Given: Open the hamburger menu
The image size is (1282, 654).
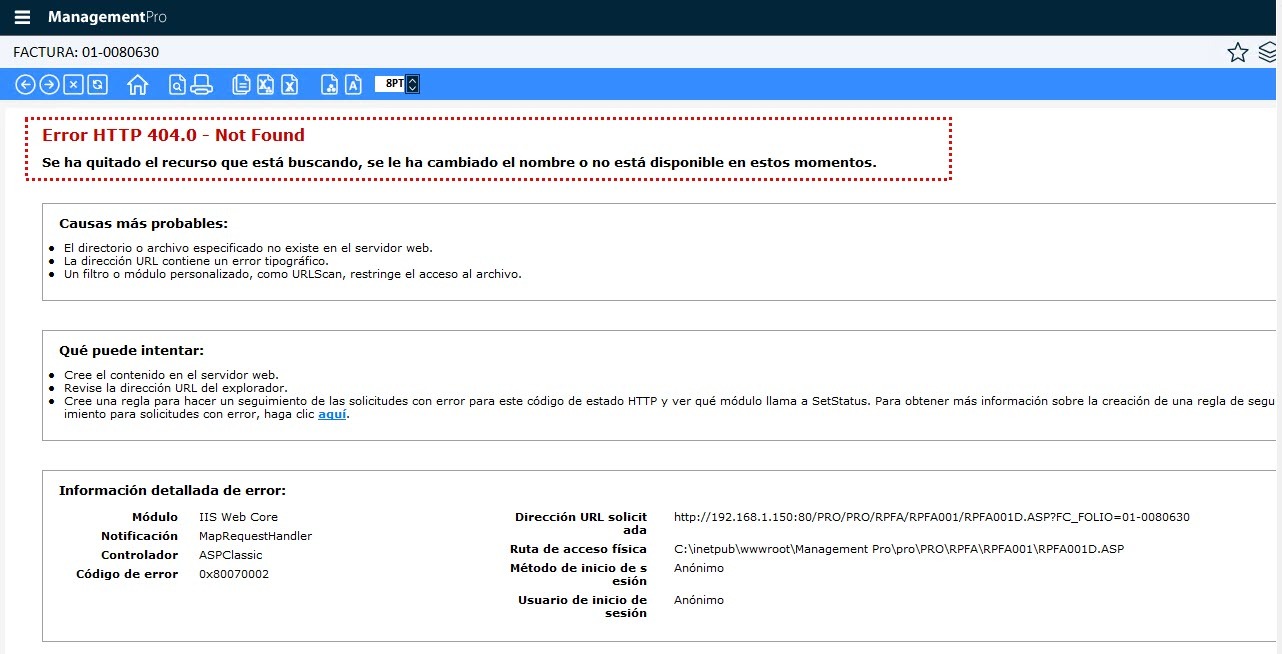Looking at the screenshot, I should tap(22, 17).
